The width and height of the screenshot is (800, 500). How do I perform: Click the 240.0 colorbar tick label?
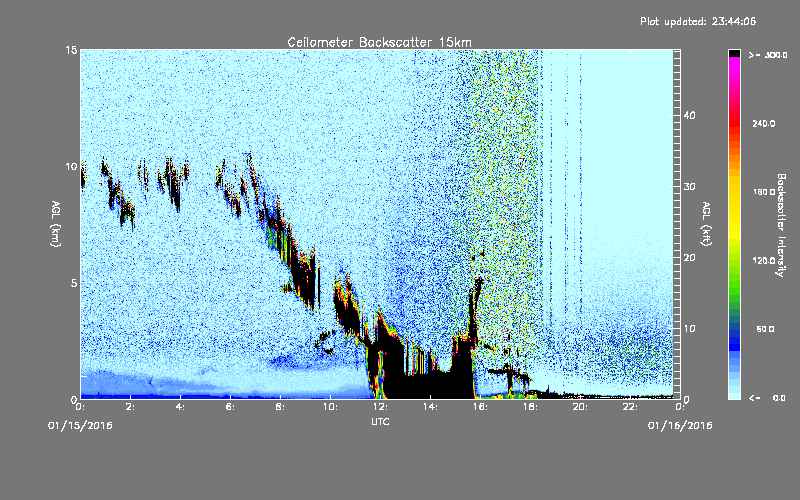click(x=764, y=123)
